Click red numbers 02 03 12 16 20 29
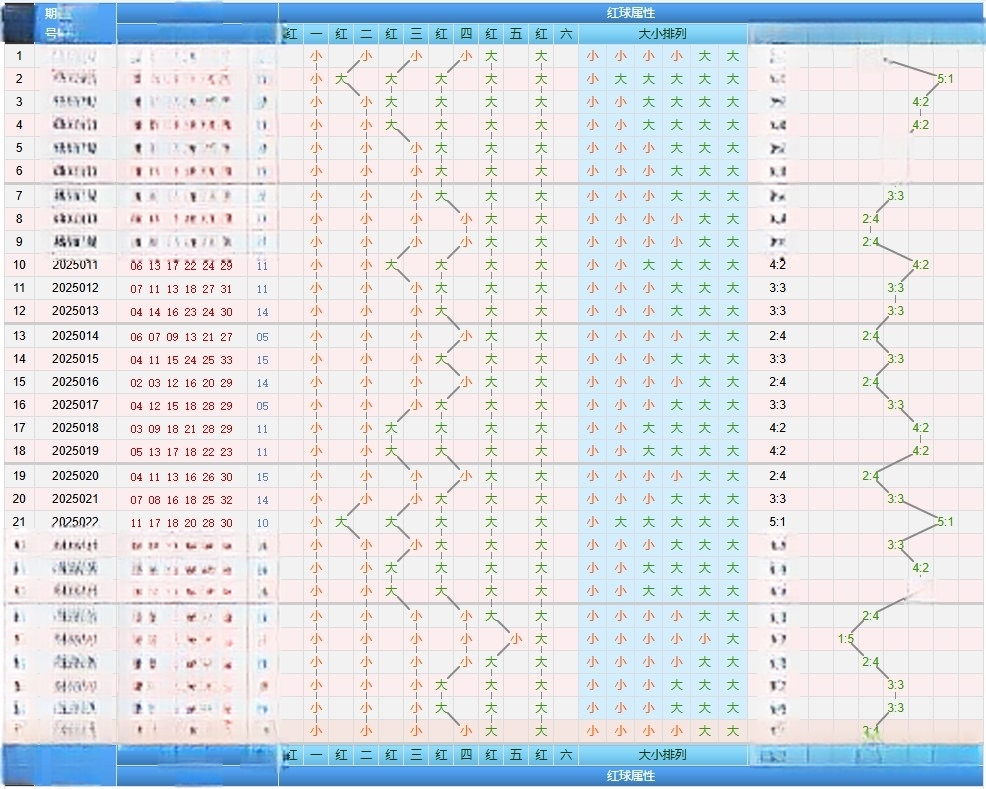The height and width of the screenshot is (789, 986). tap(181, 383)
